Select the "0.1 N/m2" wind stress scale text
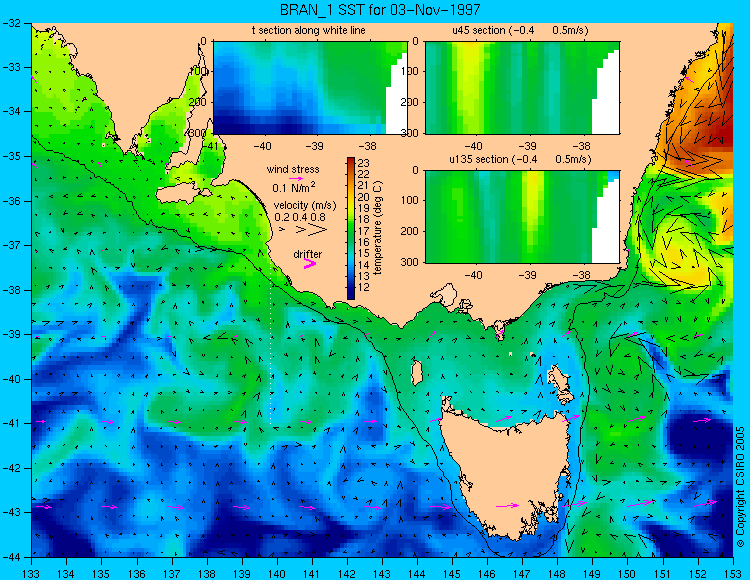The width and height of the screenshot is (750, 580). click(x=294, y=187)
